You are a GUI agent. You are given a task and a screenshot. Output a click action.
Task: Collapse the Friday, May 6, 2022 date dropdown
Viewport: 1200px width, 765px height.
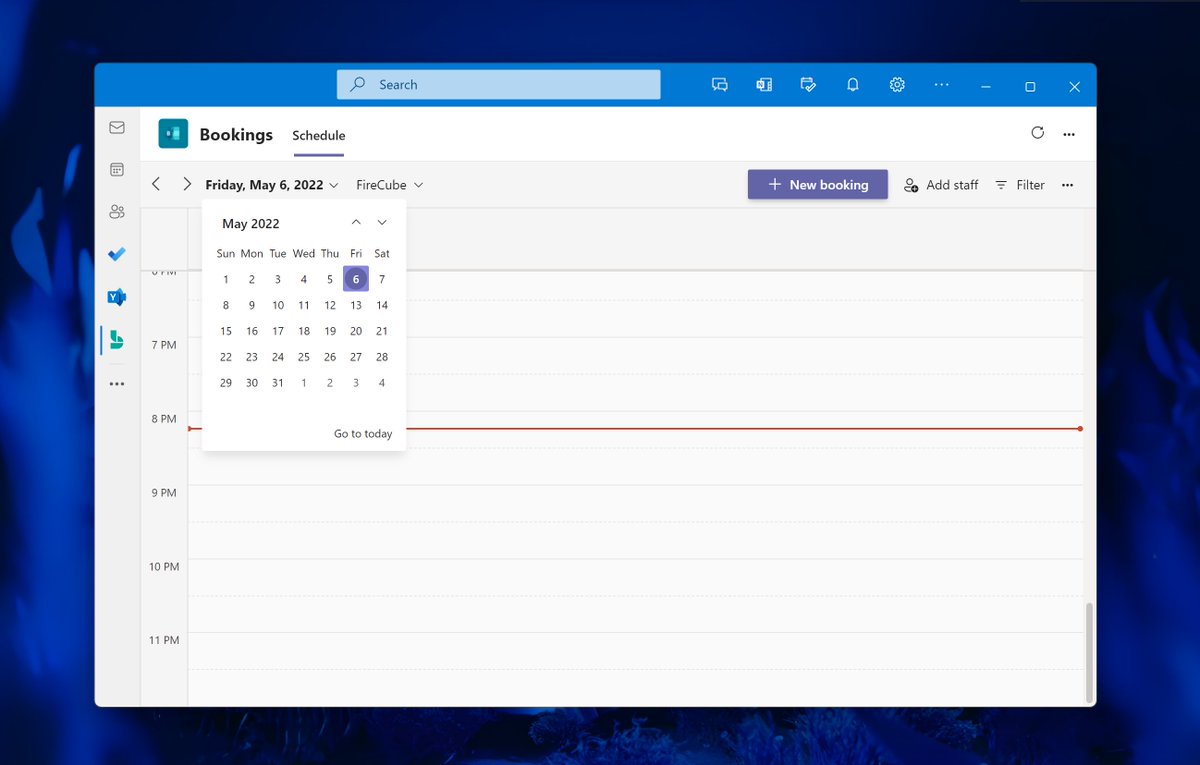click(272, 185)
